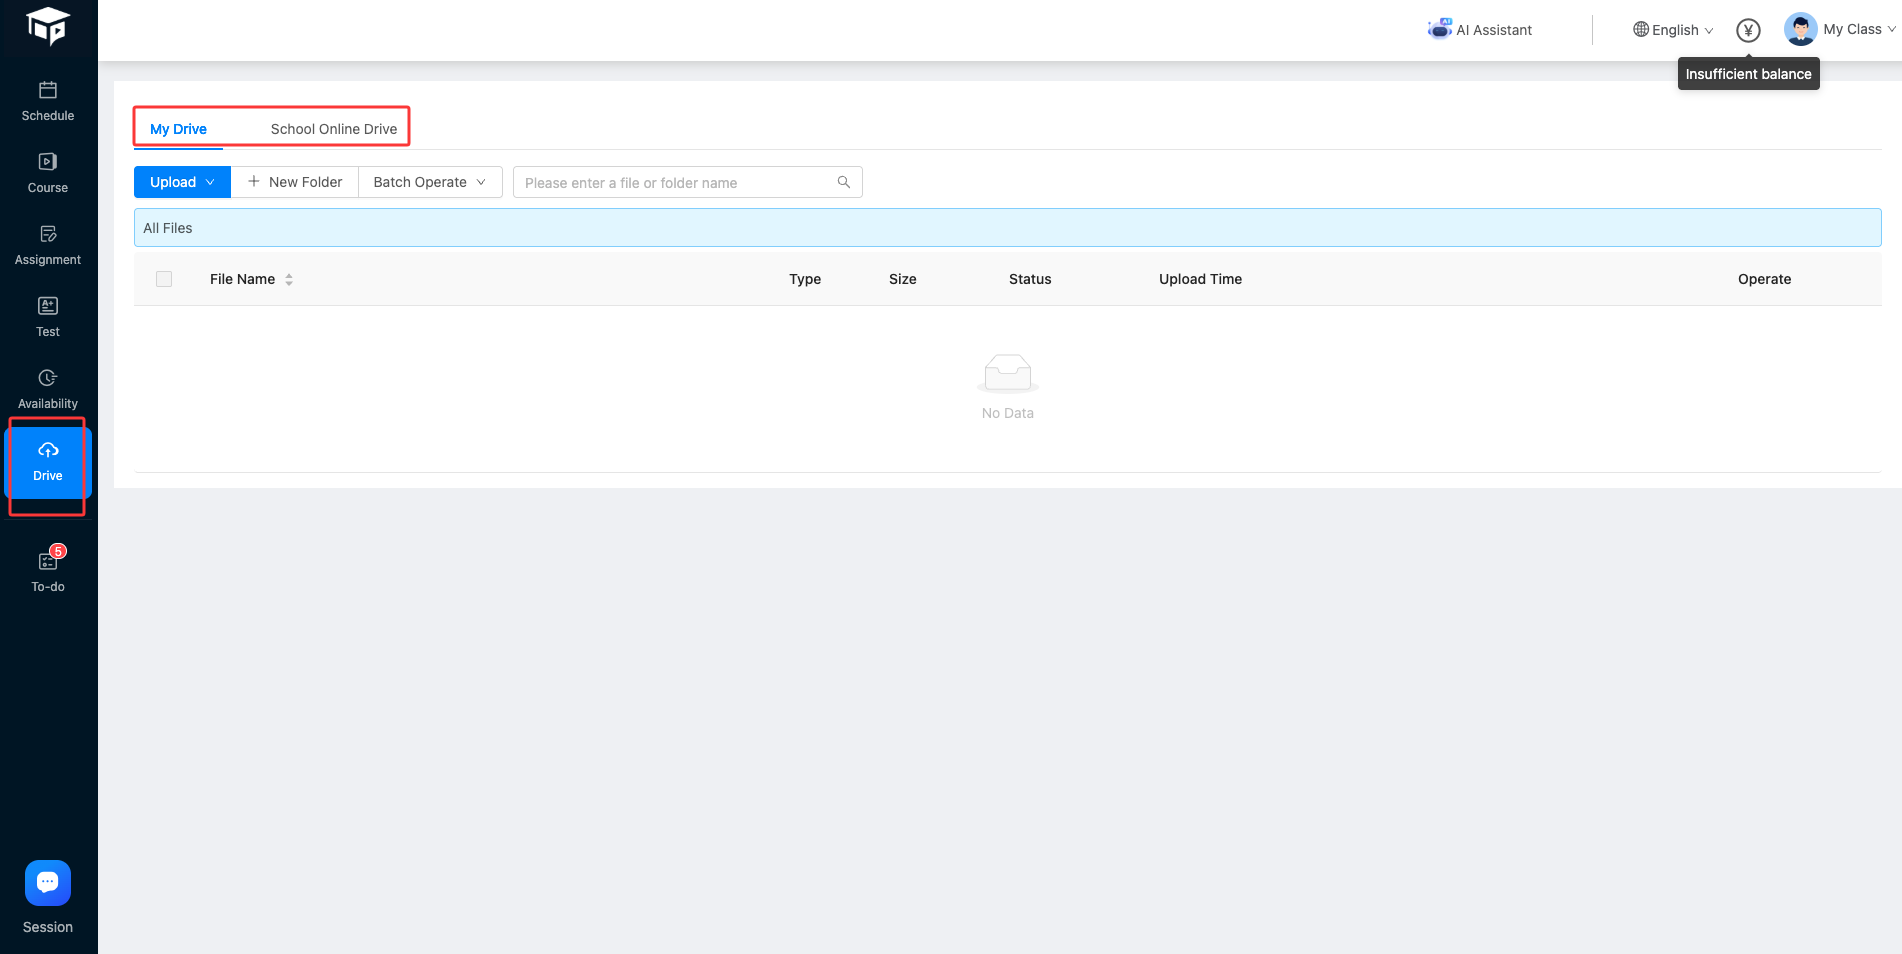Sort the list by File Name
Viewport: 1902px width, 954px height.
tap(289, 280)
